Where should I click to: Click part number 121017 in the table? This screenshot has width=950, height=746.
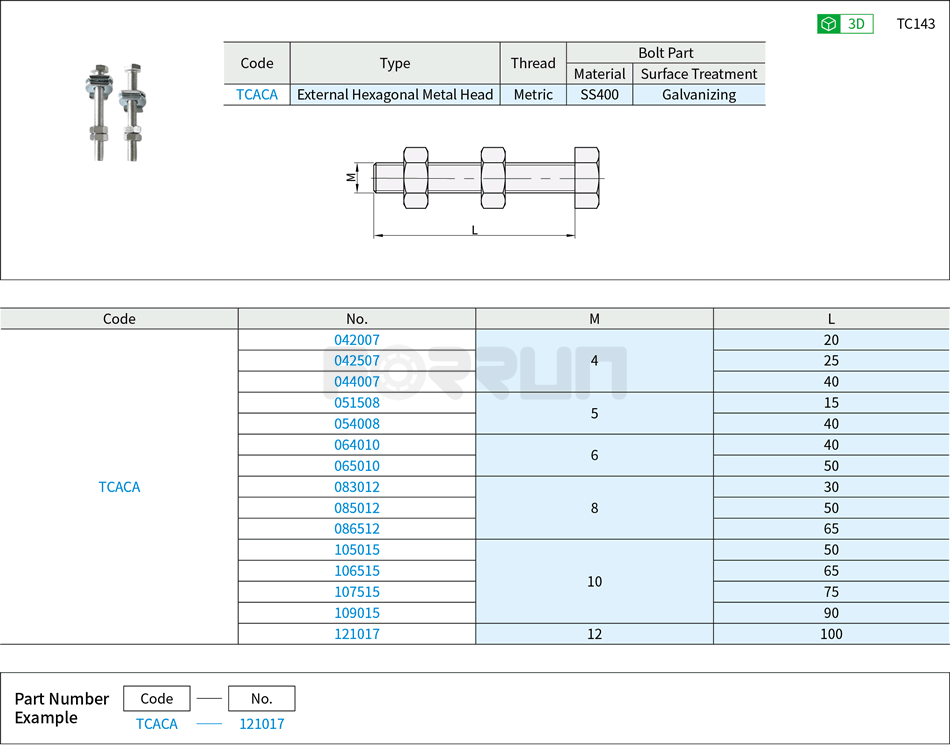click(x=356, y=634)
